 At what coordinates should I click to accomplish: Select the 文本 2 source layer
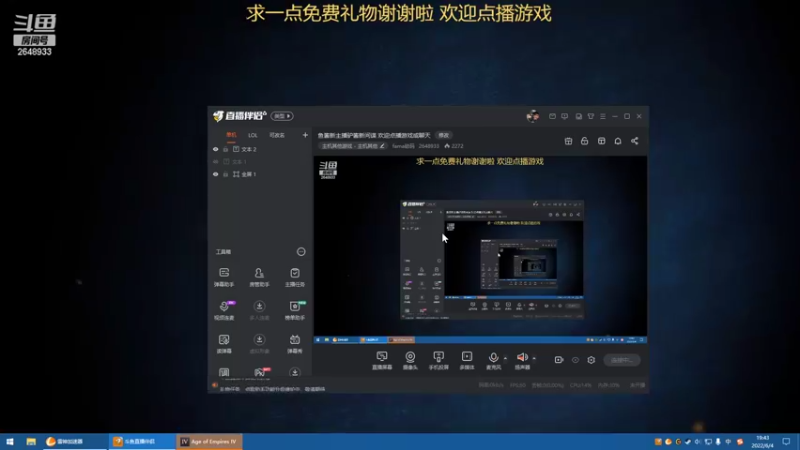248,149
